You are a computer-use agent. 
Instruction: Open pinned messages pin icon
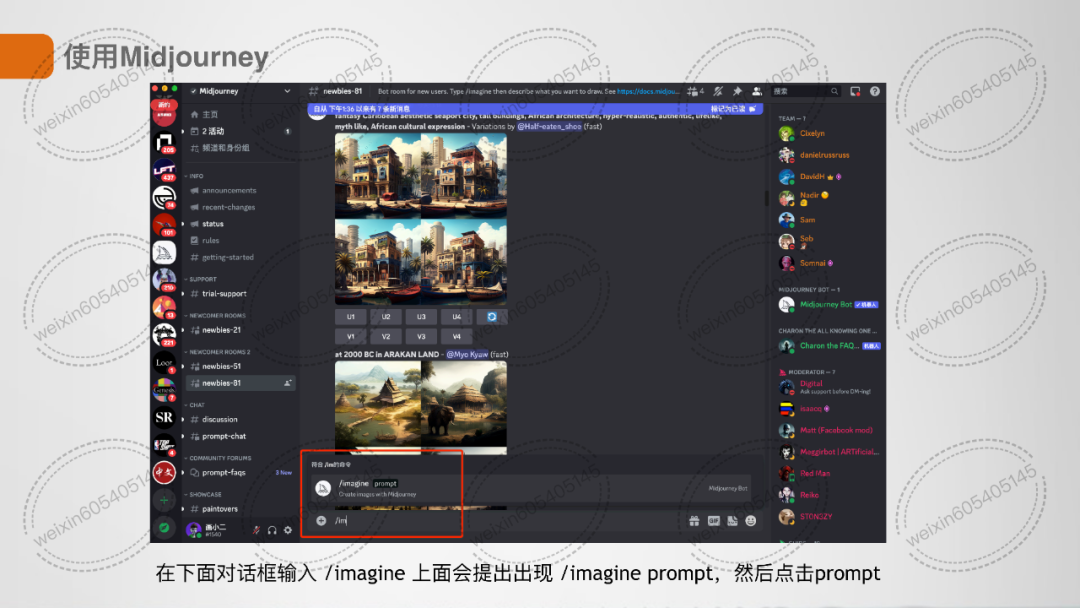pyautogui.click(x=737, y=91)
